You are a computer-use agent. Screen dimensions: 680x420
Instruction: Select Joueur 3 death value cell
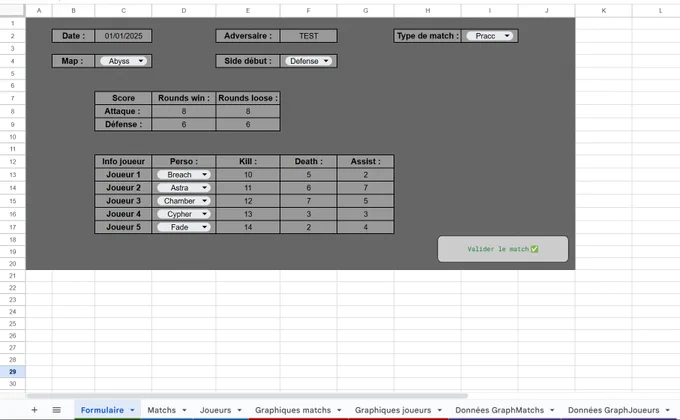tap(309, 201)
